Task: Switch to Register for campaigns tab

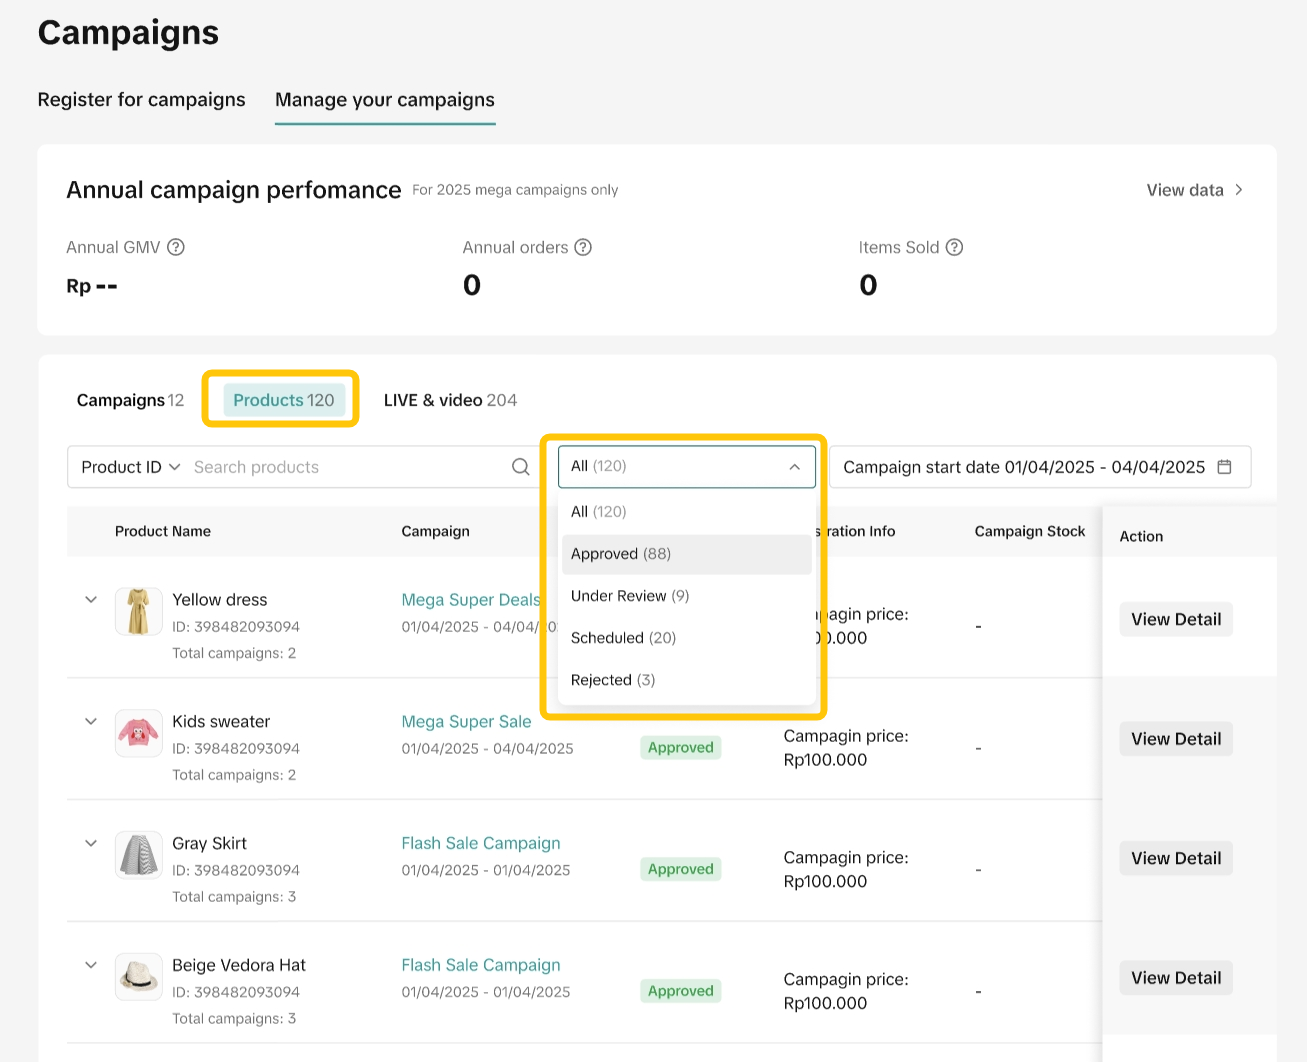Action: click(x=141, y=100)
